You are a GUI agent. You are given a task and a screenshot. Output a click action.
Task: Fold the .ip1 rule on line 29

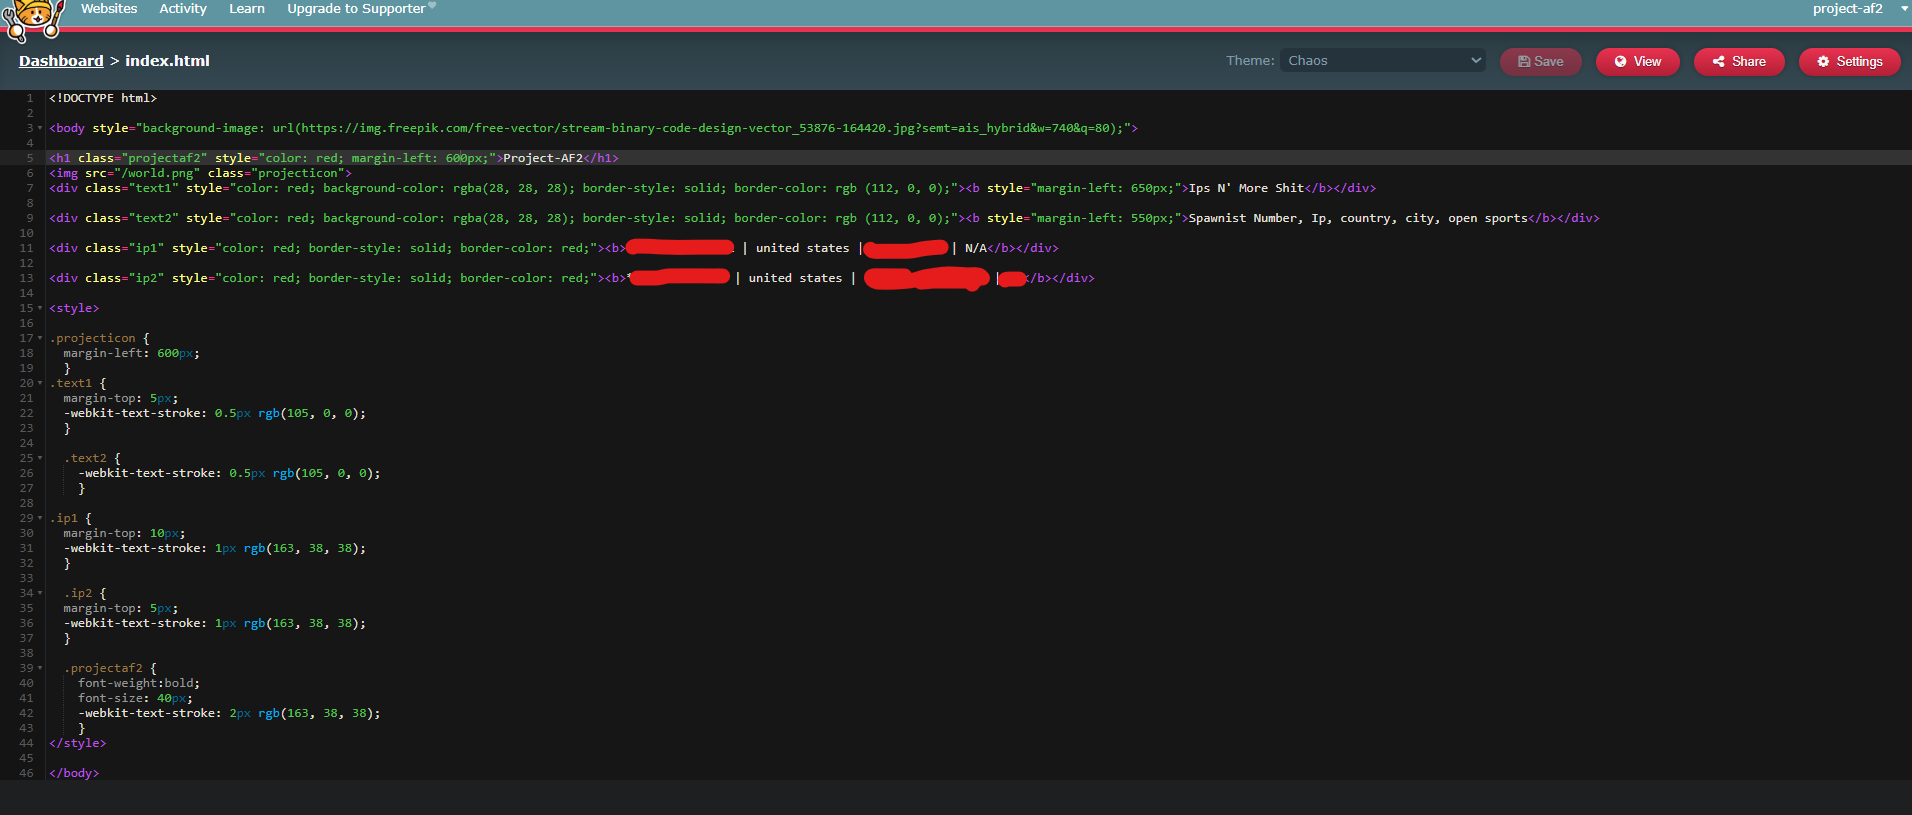click(x=40, y=518)
